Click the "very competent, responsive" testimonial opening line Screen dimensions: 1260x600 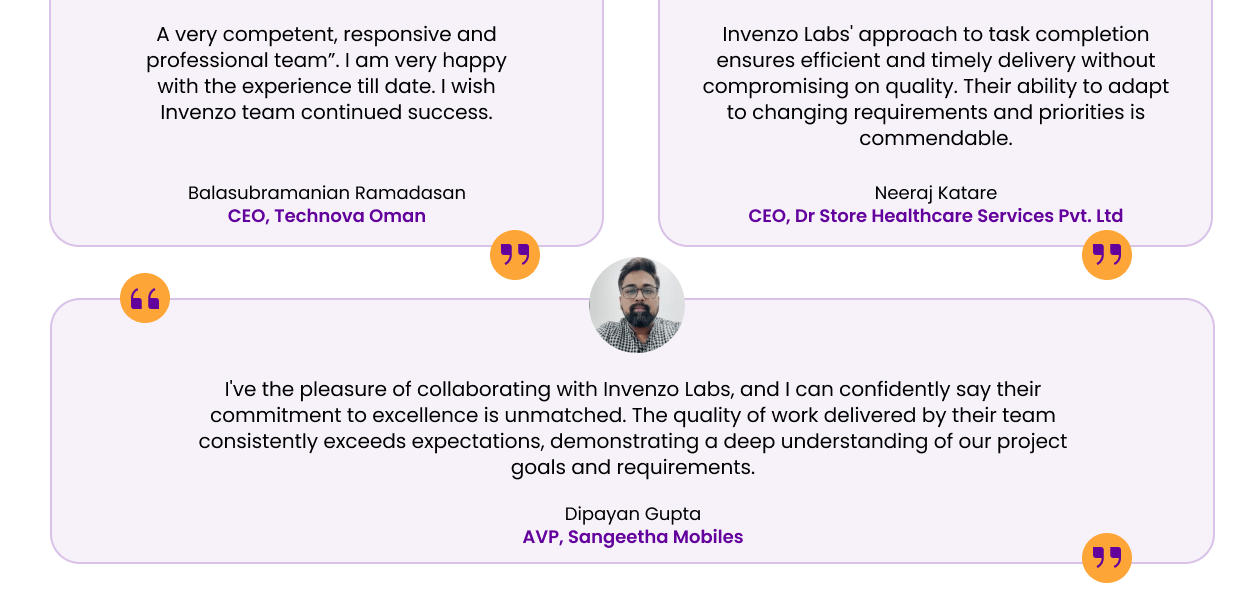[327, 35]
